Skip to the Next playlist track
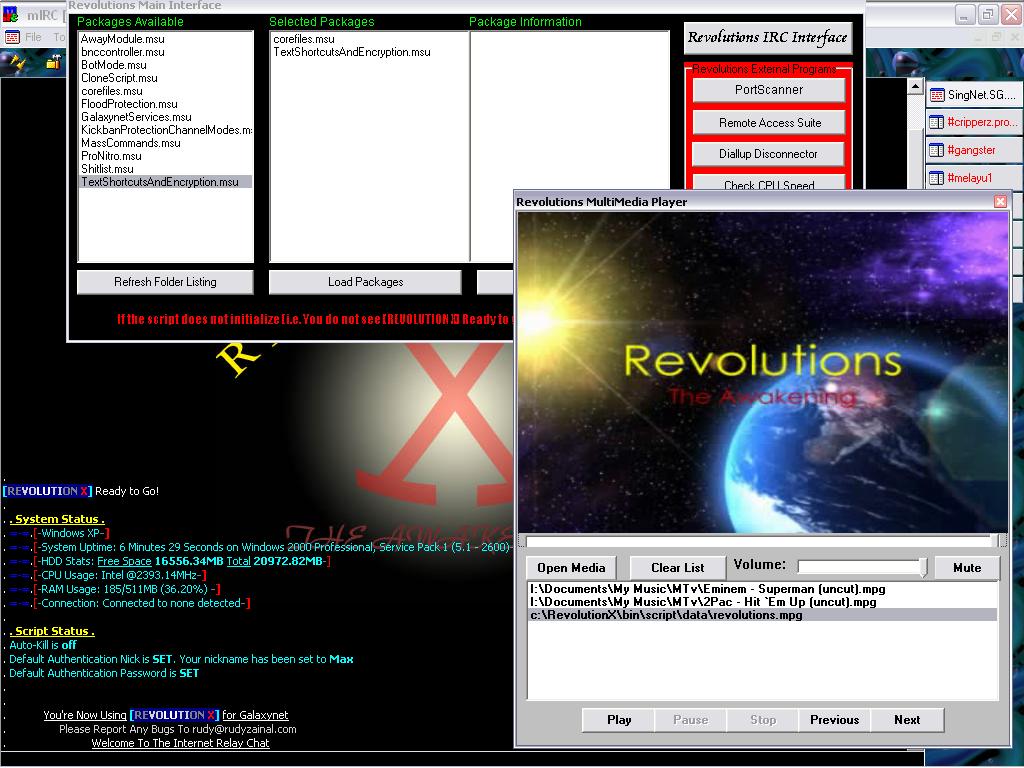 pyautogui.click(x=907, y=720)
